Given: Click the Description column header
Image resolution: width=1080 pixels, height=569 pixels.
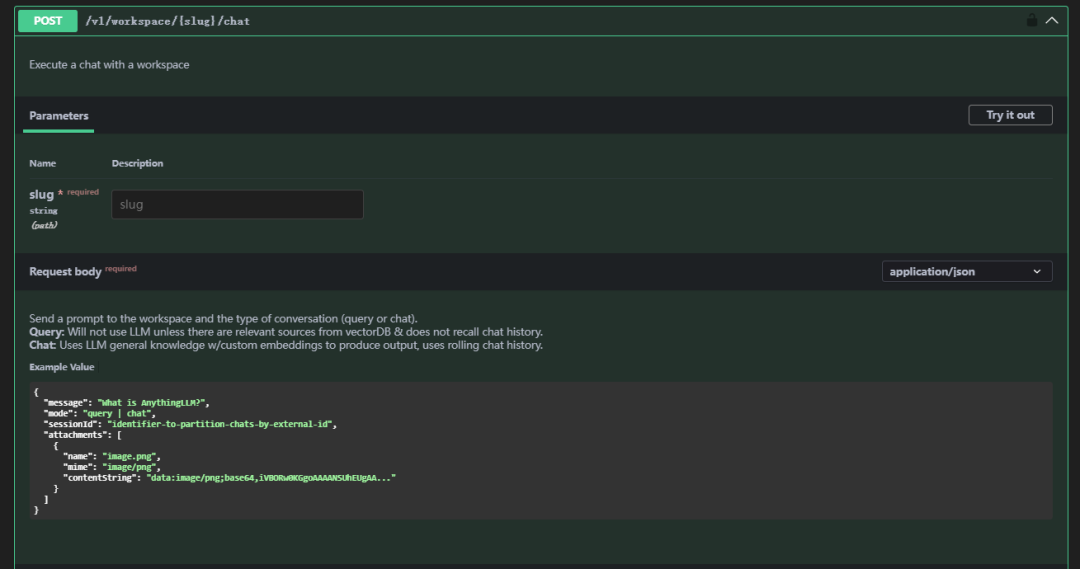Looking at the screenshot, I should (x=137, y=163).
